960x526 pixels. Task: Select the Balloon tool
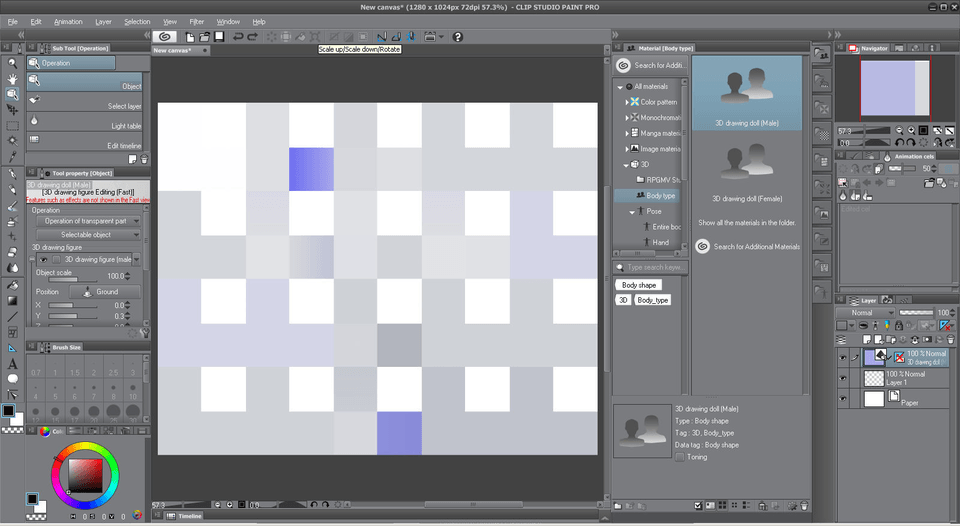[x=12, y=379]
